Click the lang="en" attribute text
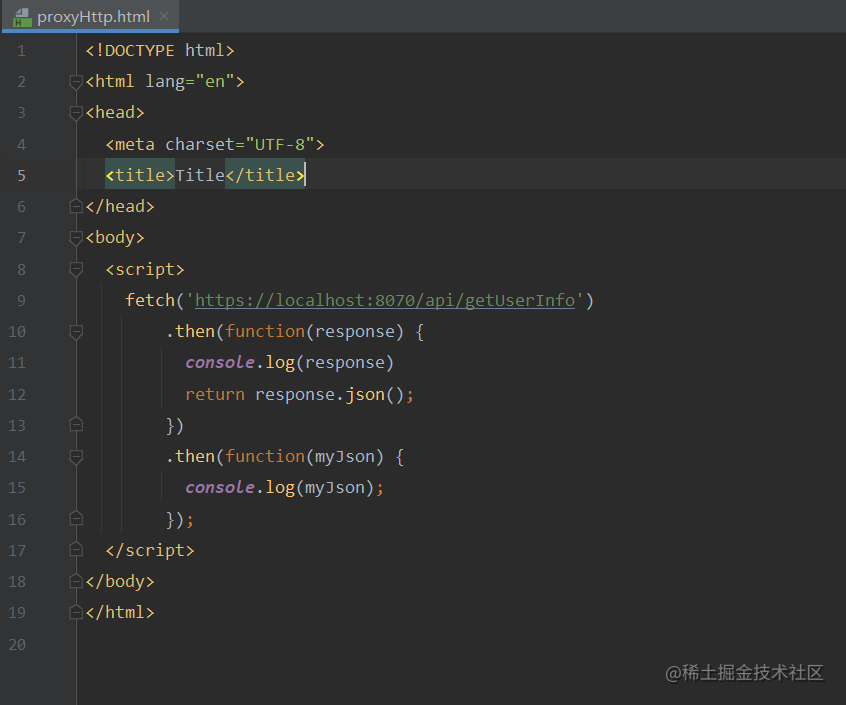This screenshot has height=705, width=846. [190, 82]
